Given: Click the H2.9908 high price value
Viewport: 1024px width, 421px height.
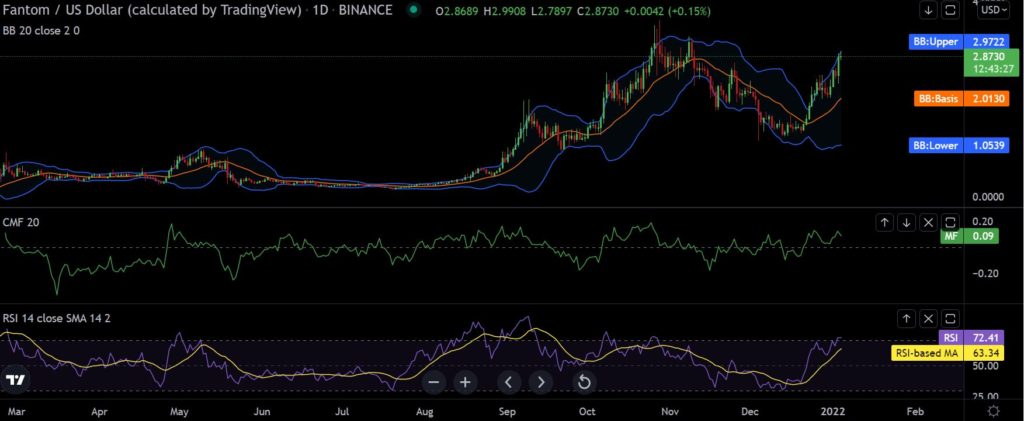Looking at the screenshot, I should coord(507,11).
